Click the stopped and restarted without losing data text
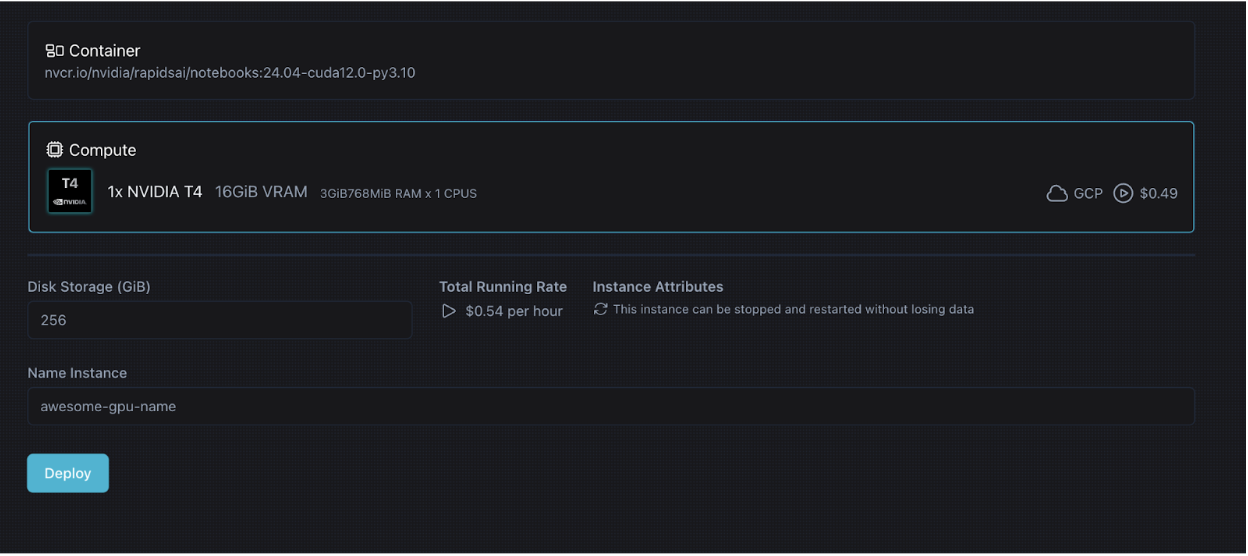The width and height of the screenshot is (1248, 556). [793, 309]
